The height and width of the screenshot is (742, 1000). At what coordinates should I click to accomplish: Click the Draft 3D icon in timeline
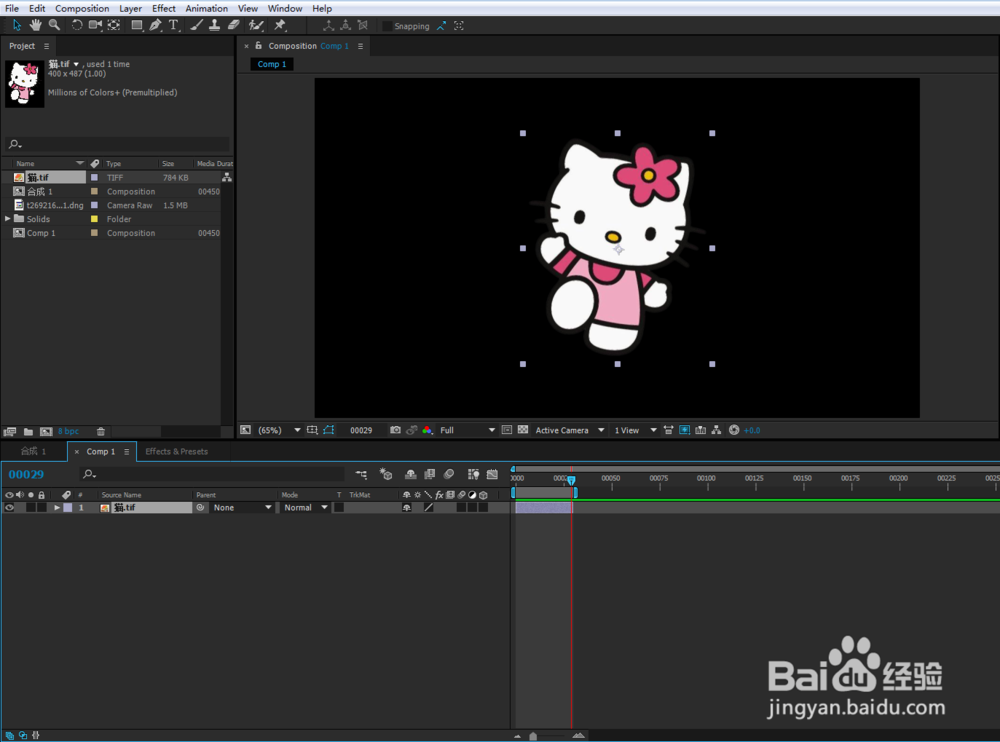coord(386,474)
